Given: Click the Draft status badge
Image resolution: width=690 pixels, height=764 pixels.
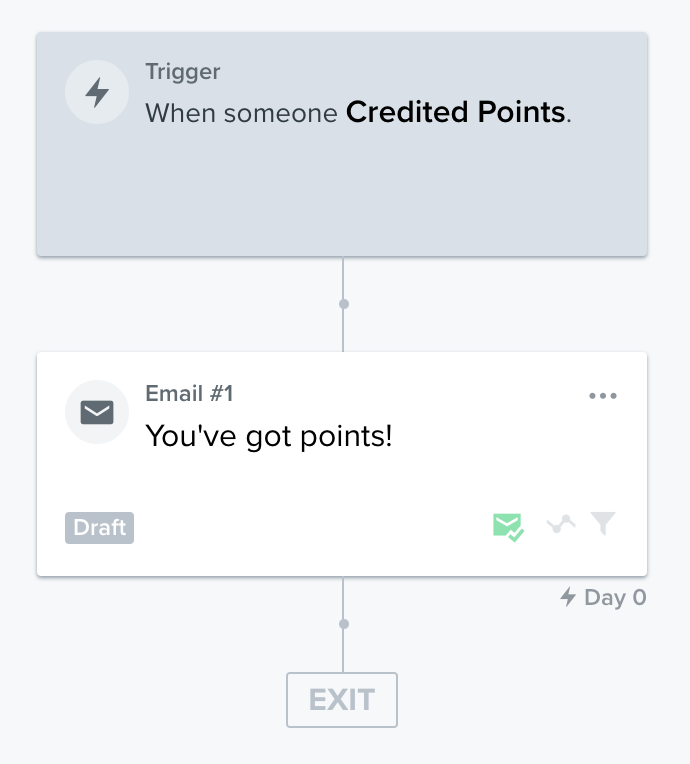Looking at the screenshot, I should tap(99, 528).
